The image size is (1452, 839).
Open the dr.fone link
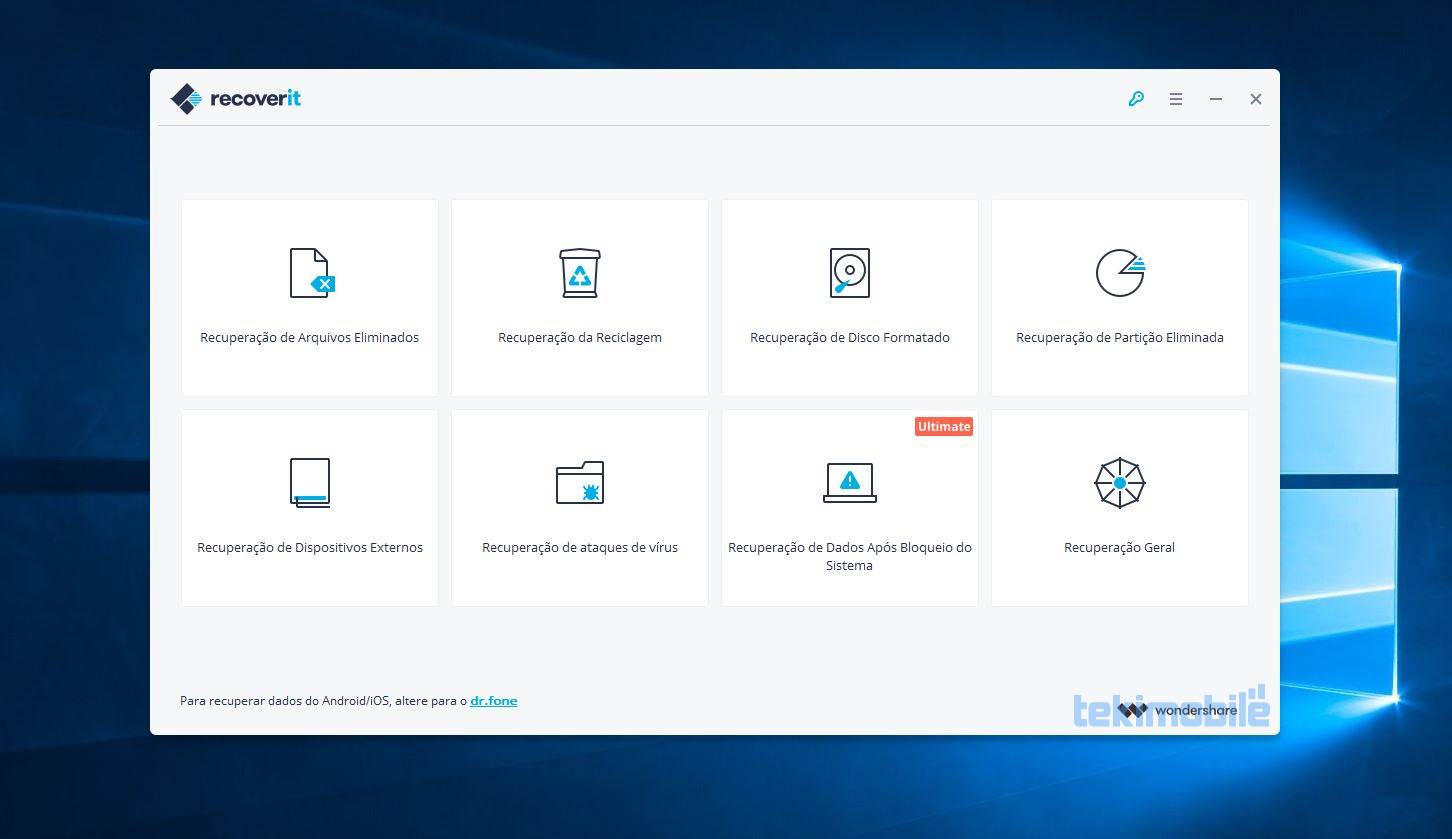coord(494,701)
